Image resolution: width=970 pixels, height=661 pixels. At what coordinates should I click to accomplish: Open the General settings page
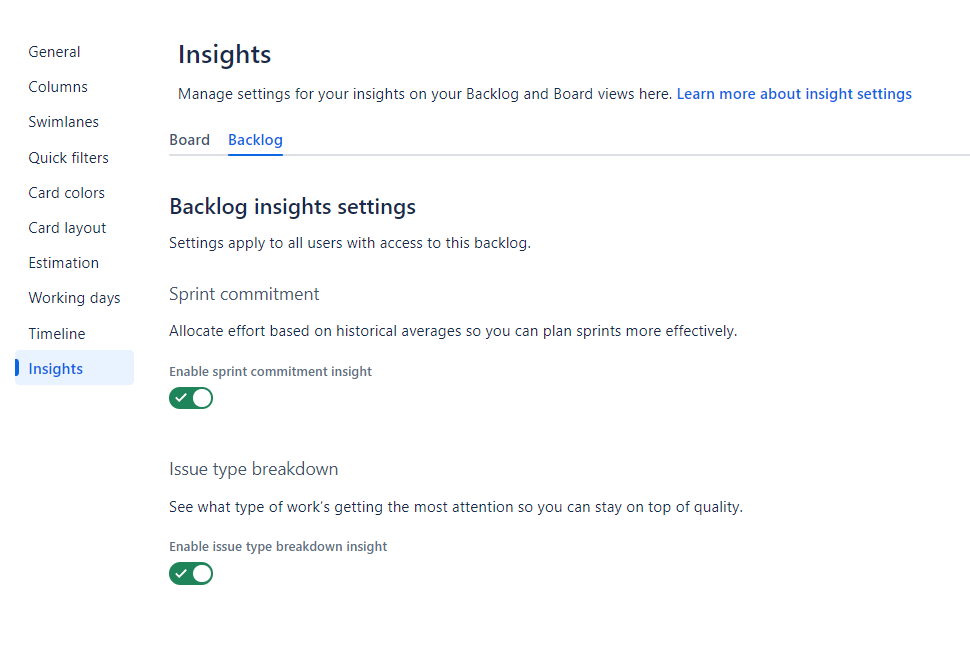click(x=54, y=52)
